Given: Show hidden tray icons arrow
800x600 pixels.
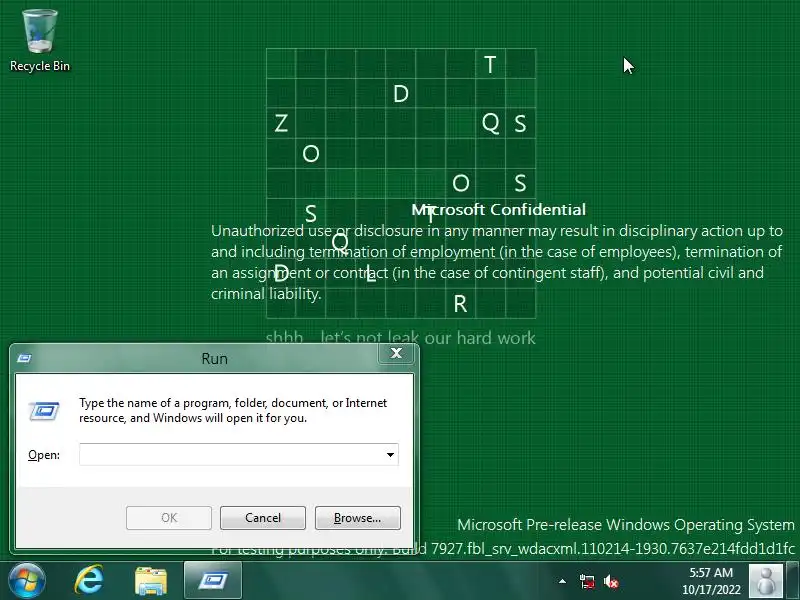Looking at the screenshot, I should (x=562, y=581).
